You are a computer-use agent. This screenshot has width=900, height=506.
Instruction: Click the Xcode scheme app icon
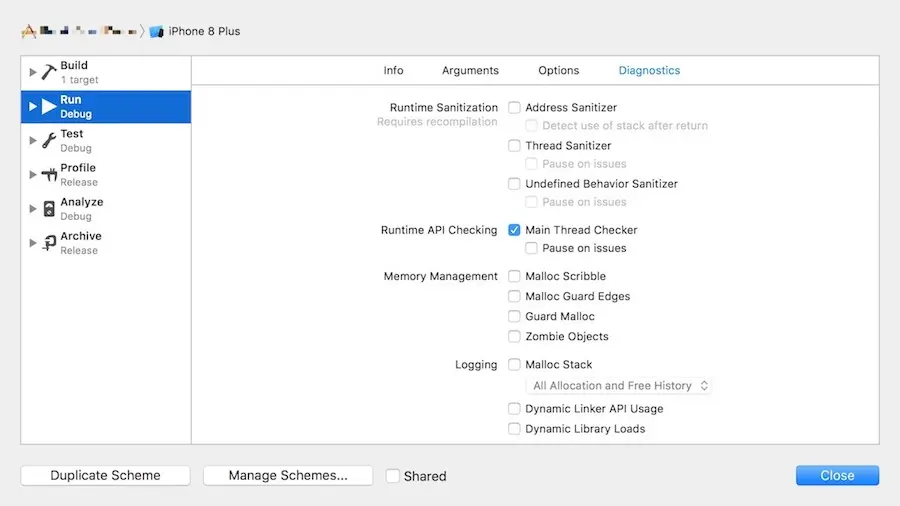point(28,31)
